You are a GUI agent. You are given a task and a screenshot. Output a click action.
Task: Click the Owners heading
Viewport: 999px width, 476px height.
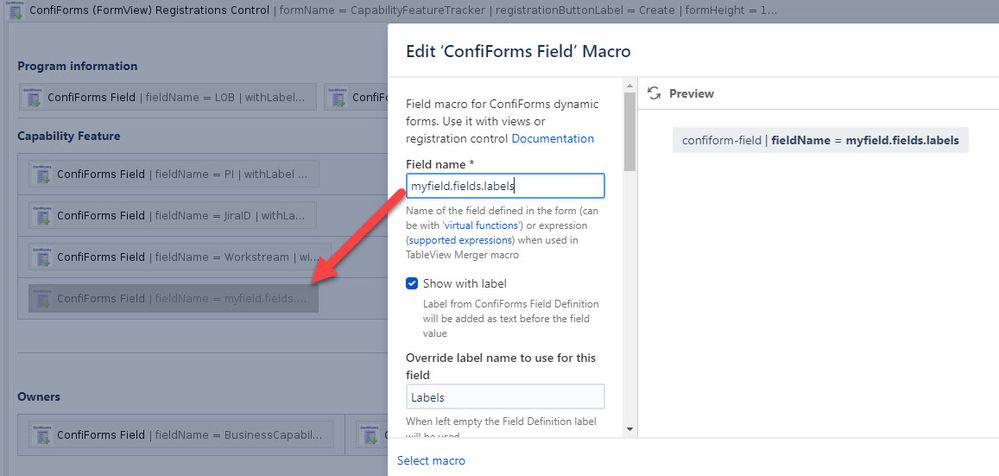[x=39, y=396]
